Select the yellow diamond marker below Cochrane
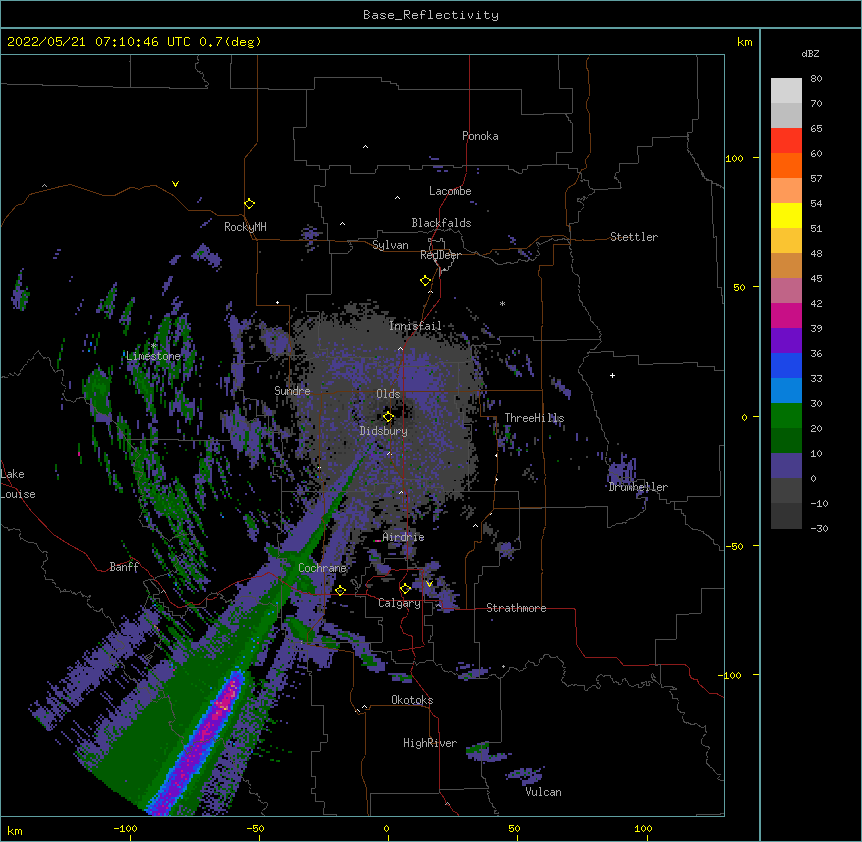862x842 pixels. coord(340,590)
